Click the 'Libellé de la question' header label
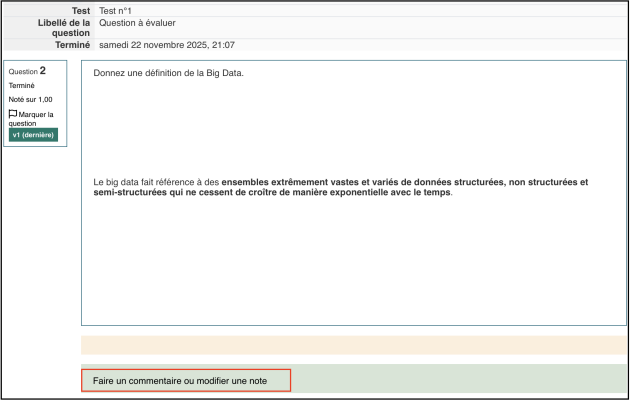Viewport: 630px width, 400px height. [66, 27]
